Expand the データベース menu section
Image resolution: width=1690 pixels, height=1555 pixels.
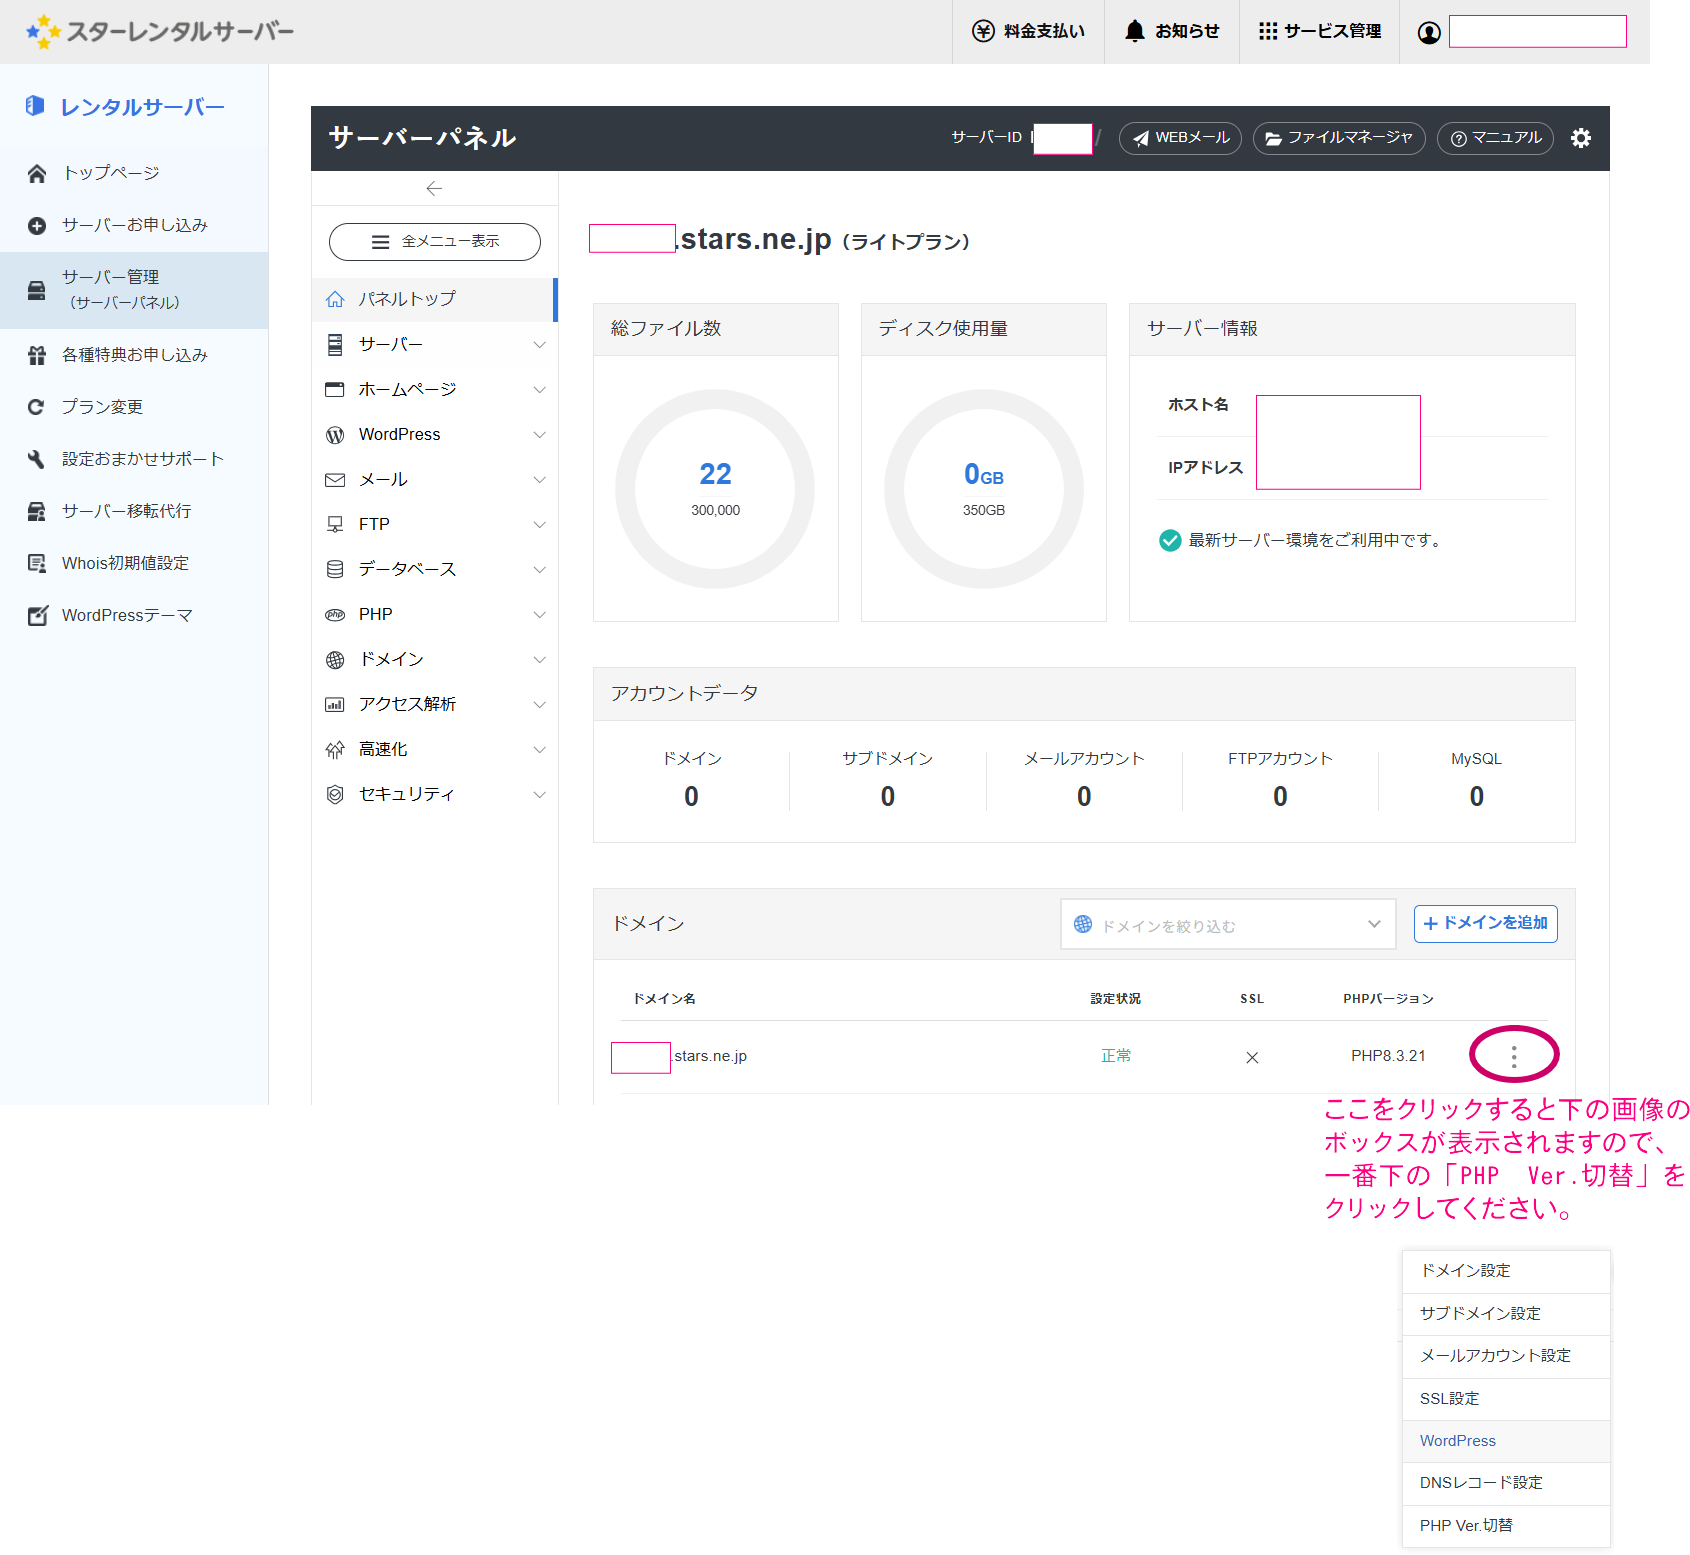tap(434, 569)
